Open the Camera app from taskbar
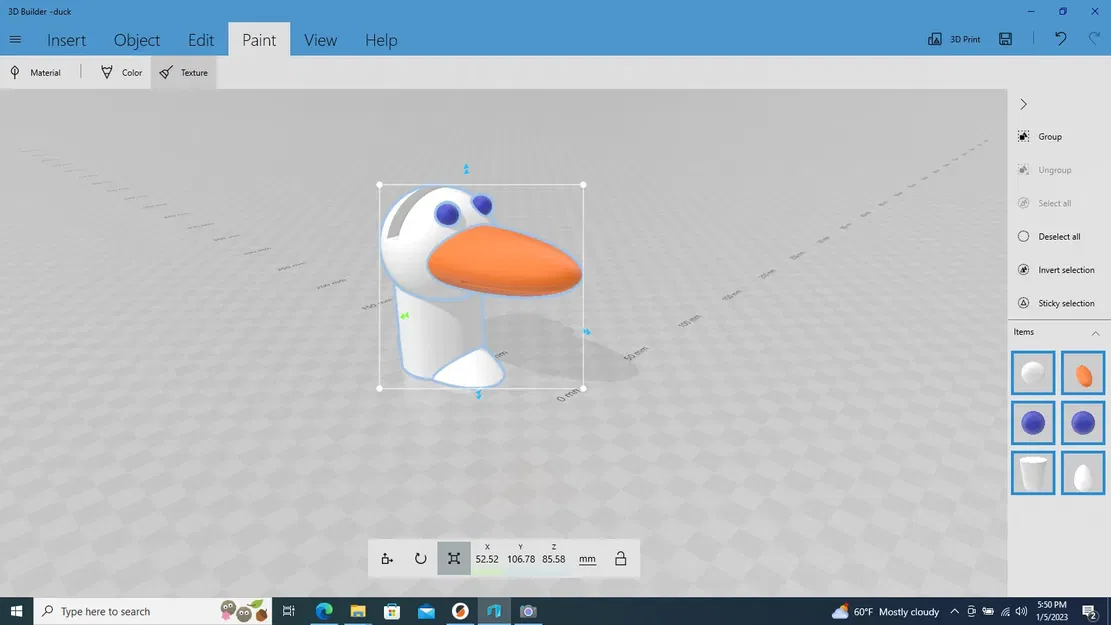The image size is (1111, 625). click(528, 611)
